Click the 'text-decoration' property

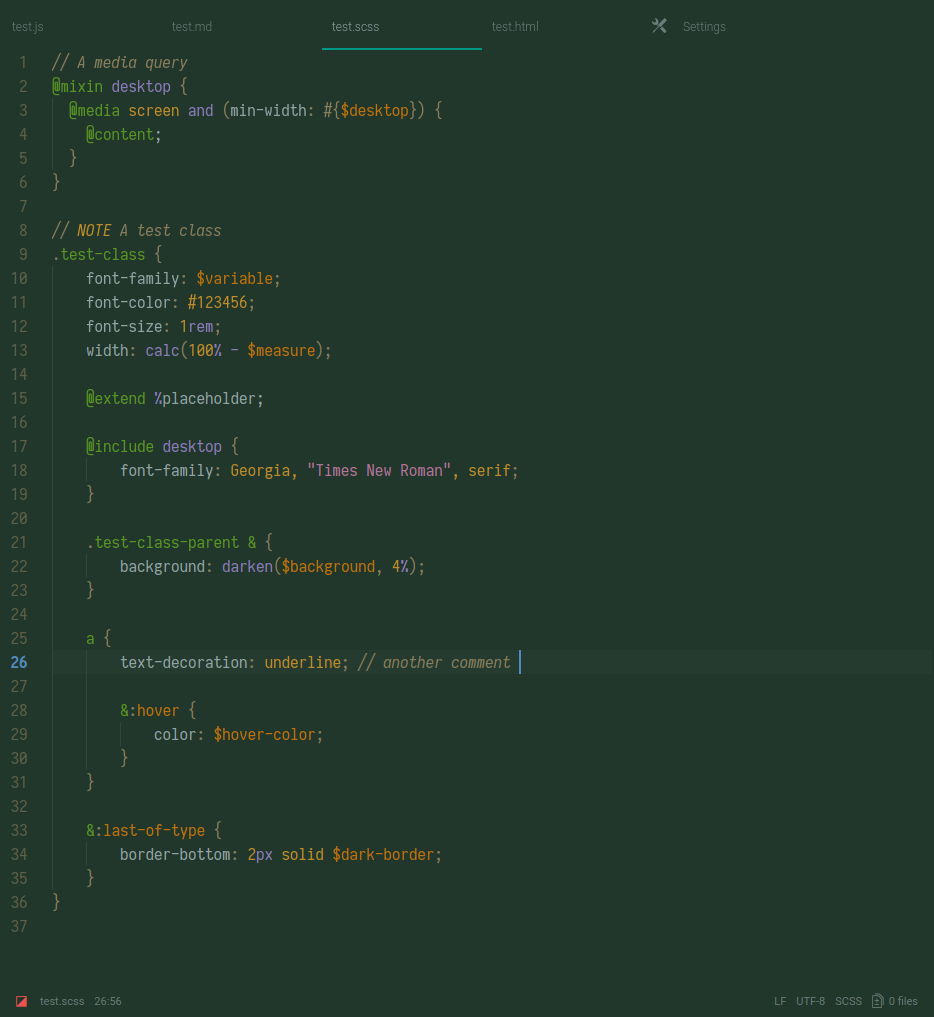click(x=184, y=663)
